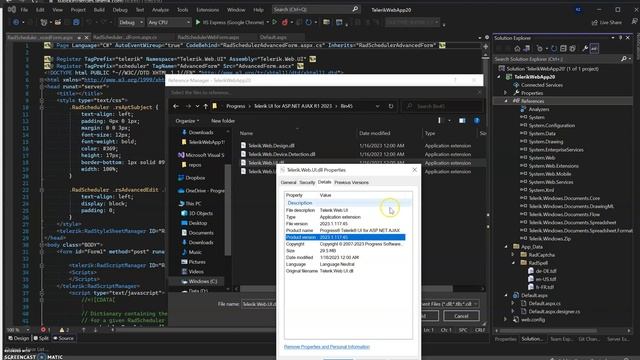Sort the file list by Date modified column

(x=375, y=133)
